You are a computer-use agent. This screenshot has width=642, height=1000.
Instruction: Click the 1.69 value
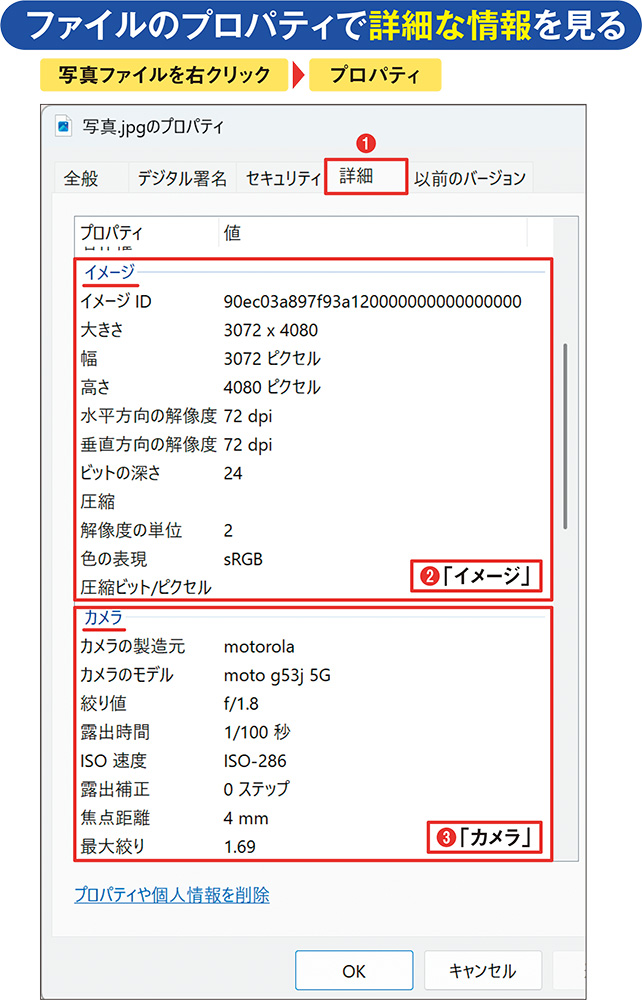pos(239,847)
